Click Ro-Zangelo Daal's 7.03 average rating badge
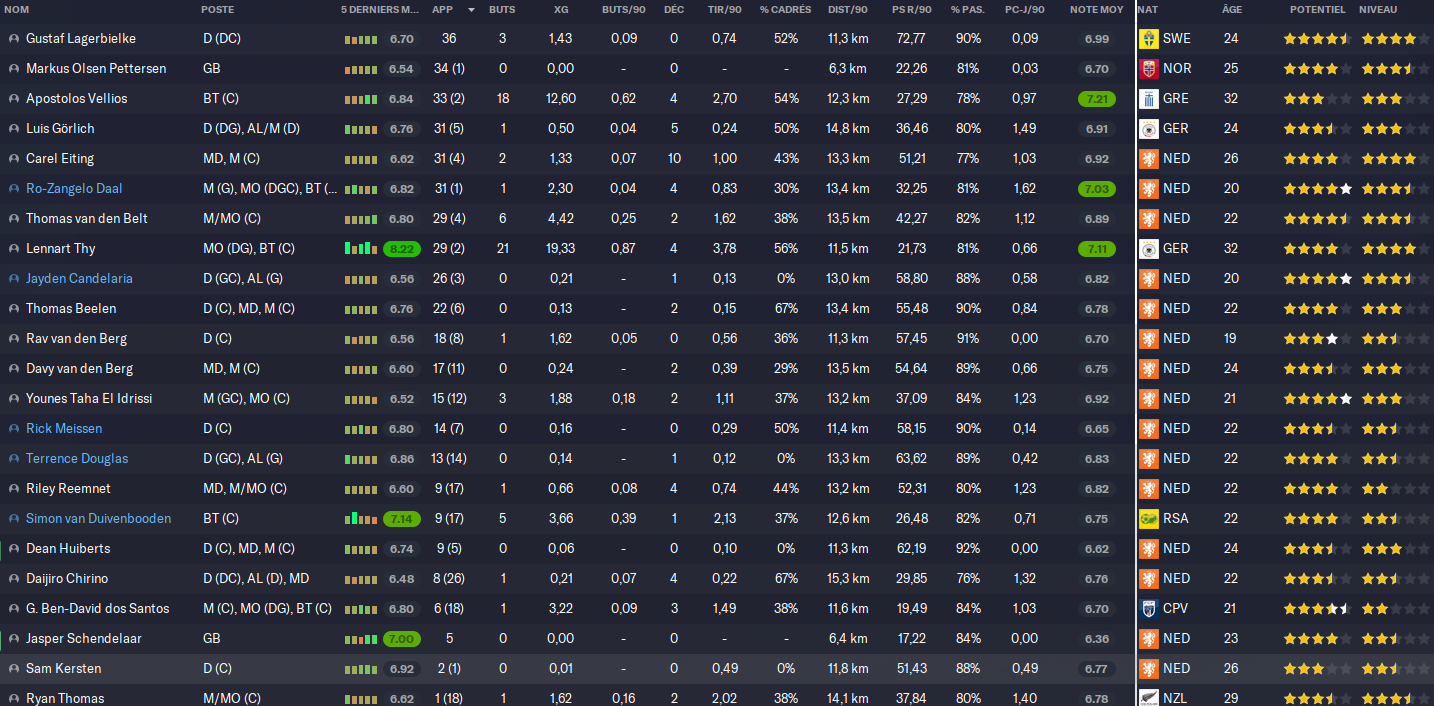The image size is (1434, 706). pos(1096,189)
